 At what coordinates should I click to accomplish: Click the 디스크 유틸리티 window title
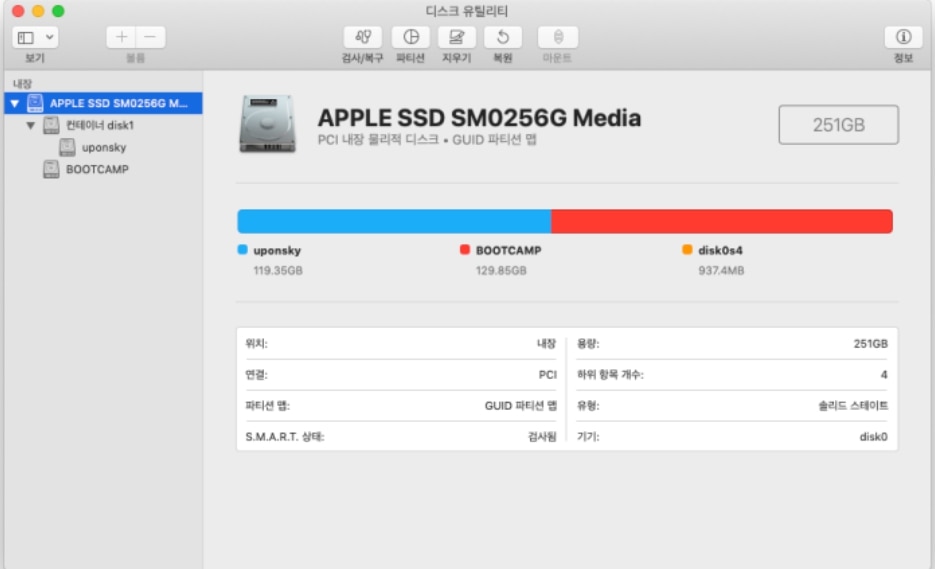click(x=467, y=11)
